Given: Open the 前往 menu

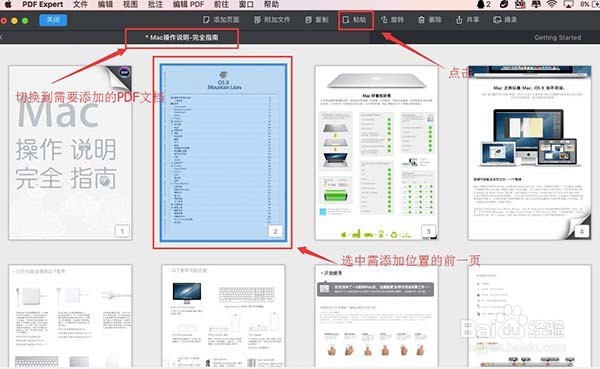Looking at the screenshot, I should 221,4.
